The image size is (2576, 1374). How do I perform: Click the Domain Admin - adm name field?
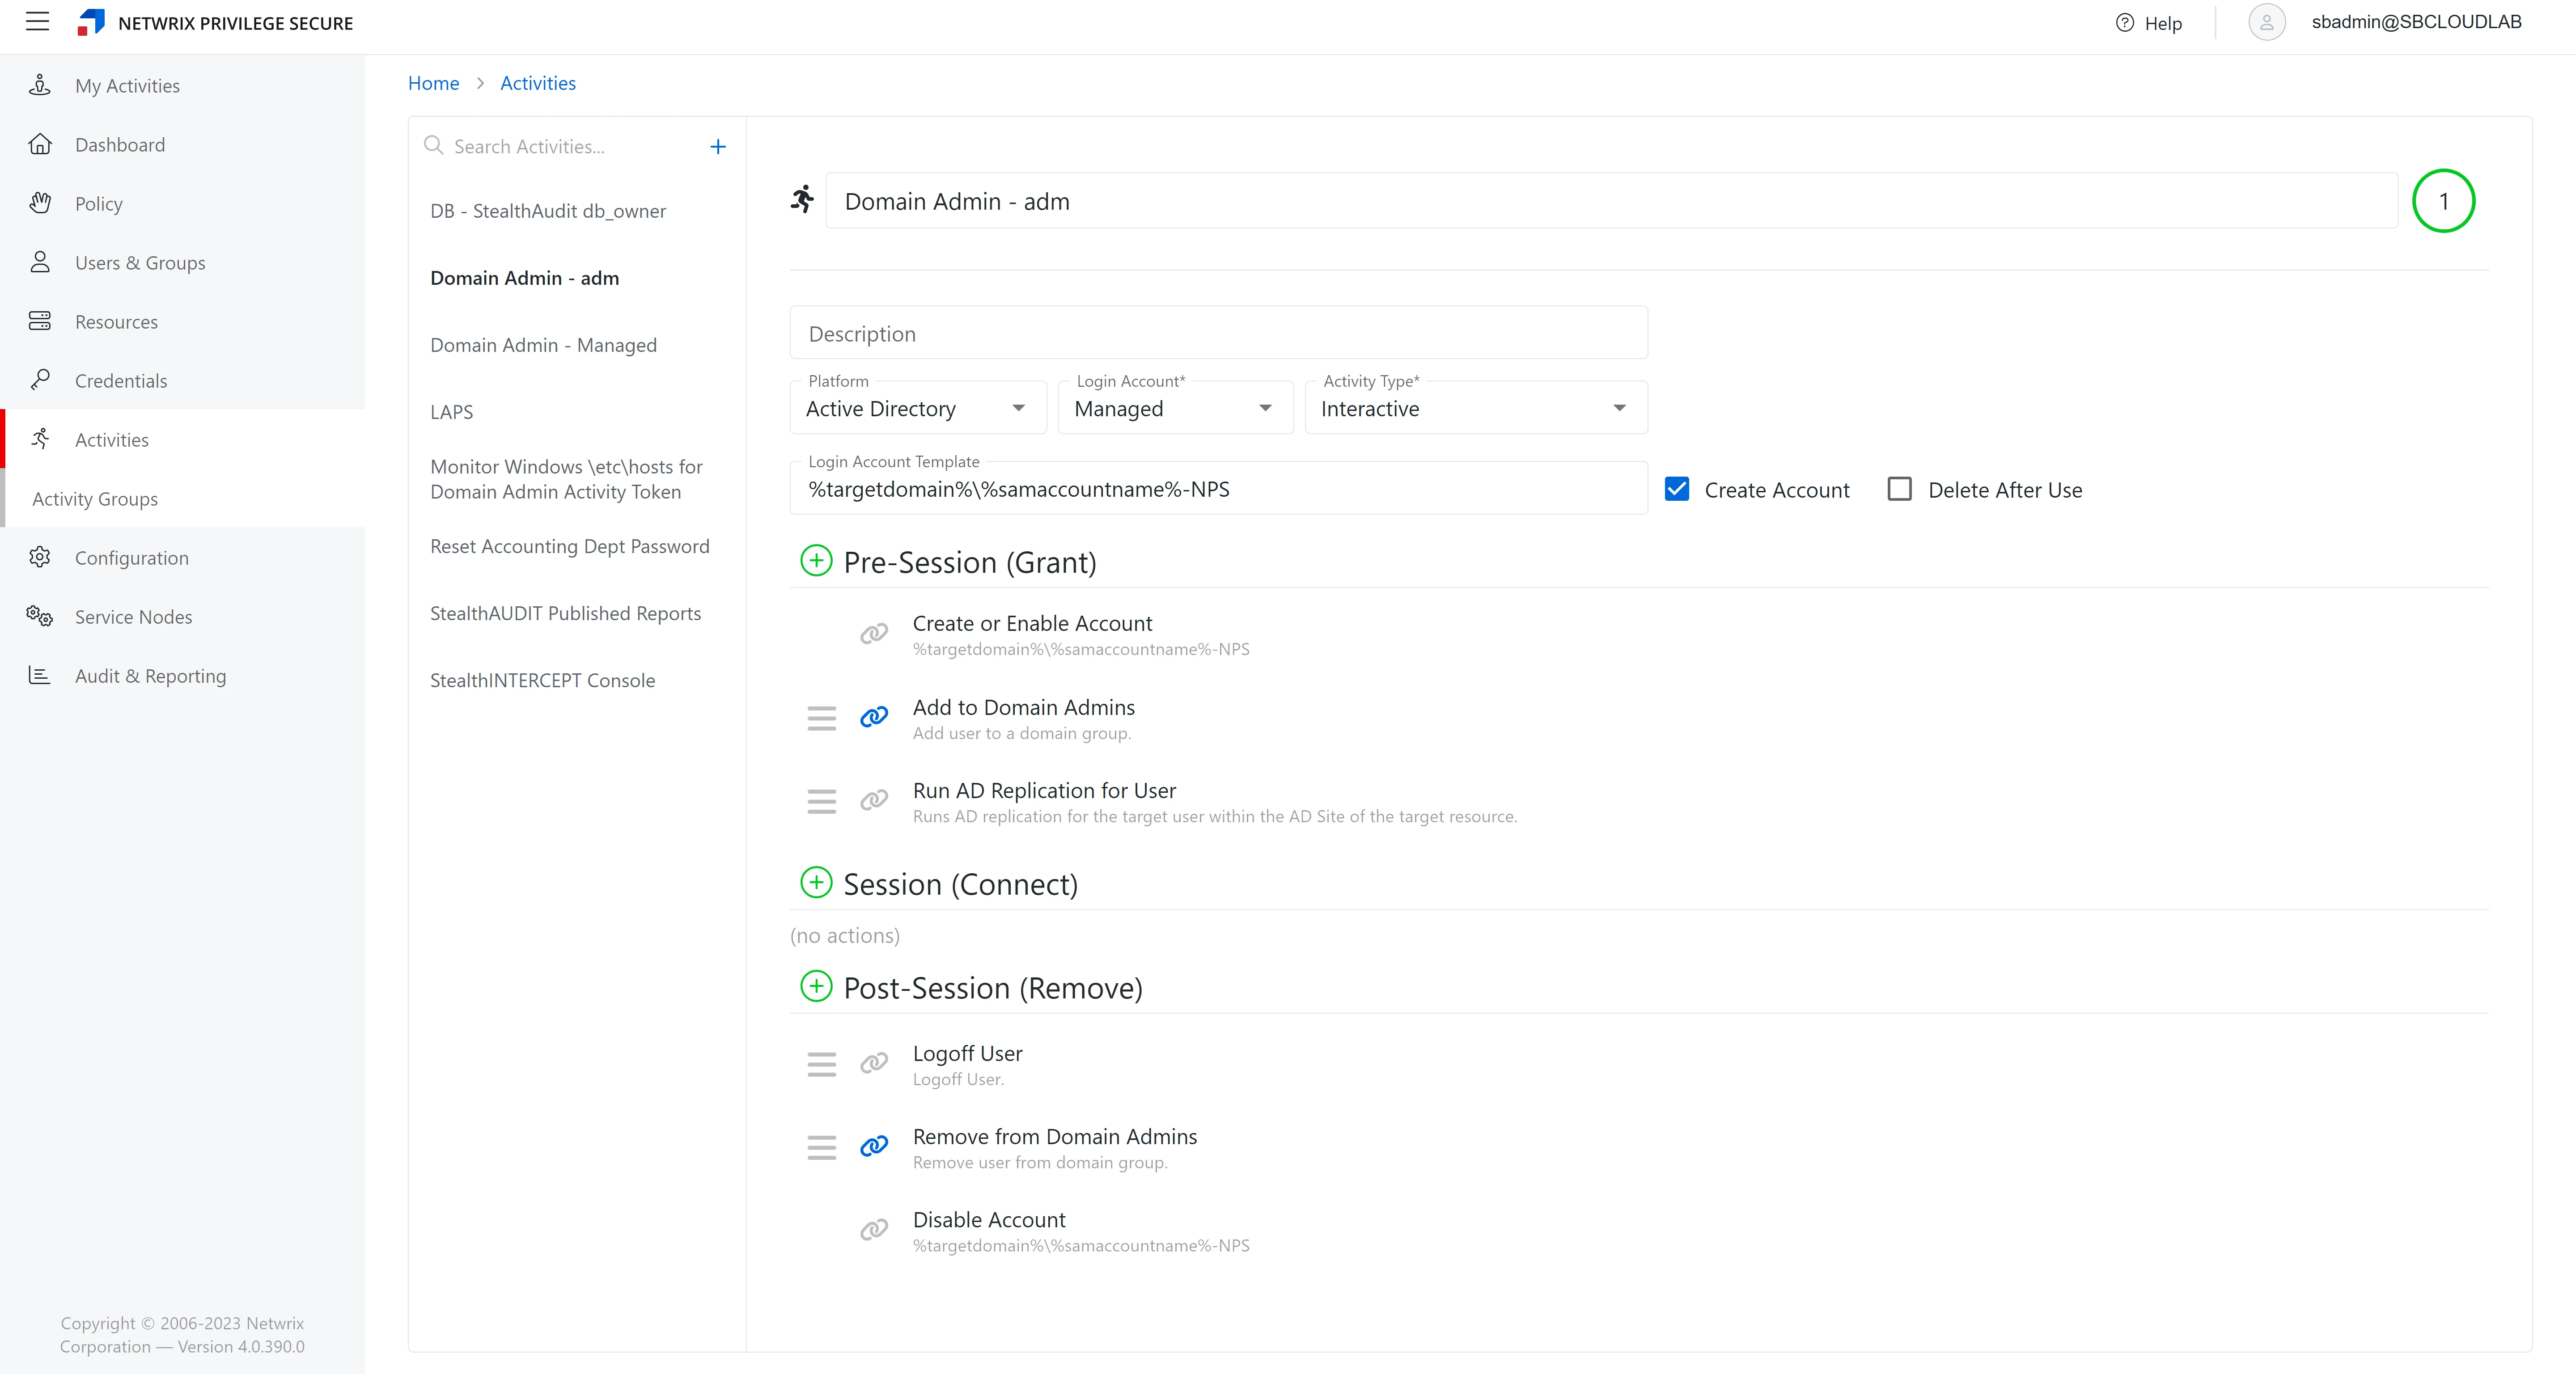click(1611, 201)
